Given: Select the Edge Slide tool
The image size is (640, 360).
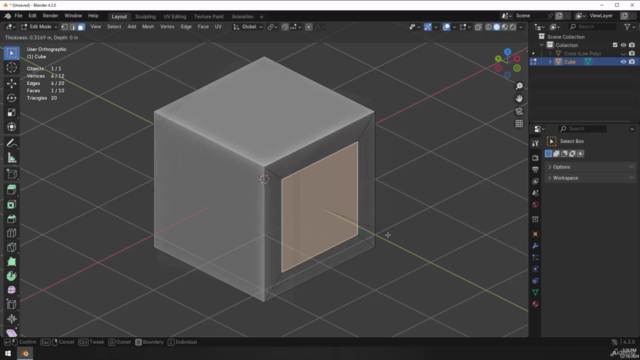Looking at the screenshot, I should [x=11, y=304].
